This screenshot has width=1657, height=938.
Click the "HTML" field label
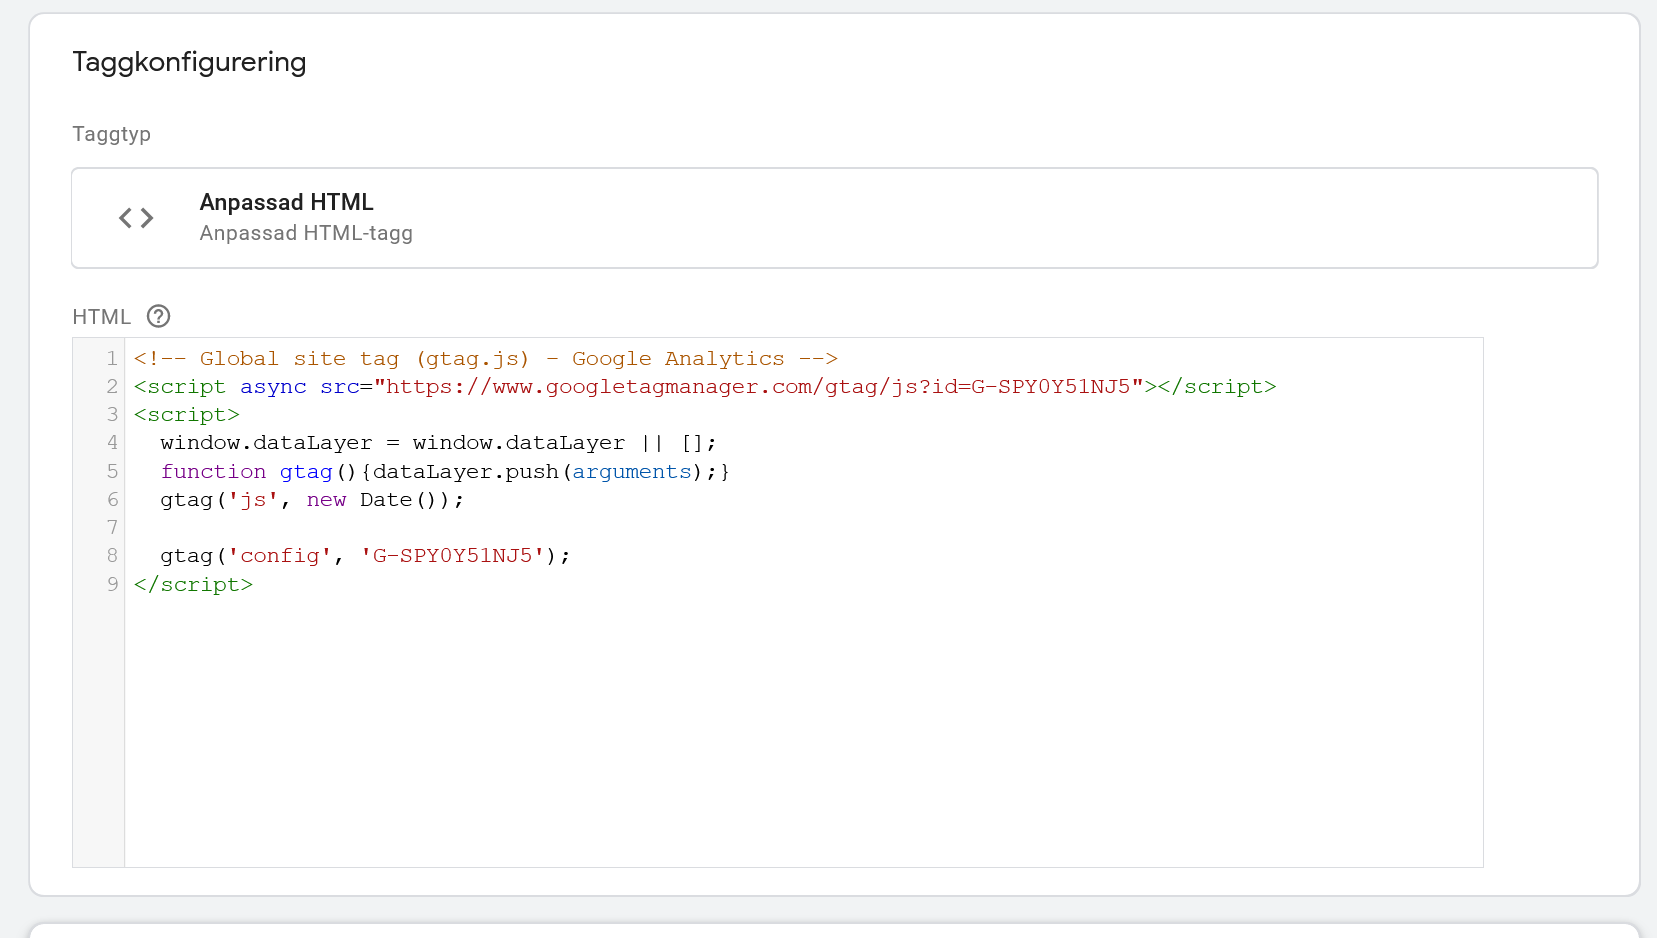[101, 317]
